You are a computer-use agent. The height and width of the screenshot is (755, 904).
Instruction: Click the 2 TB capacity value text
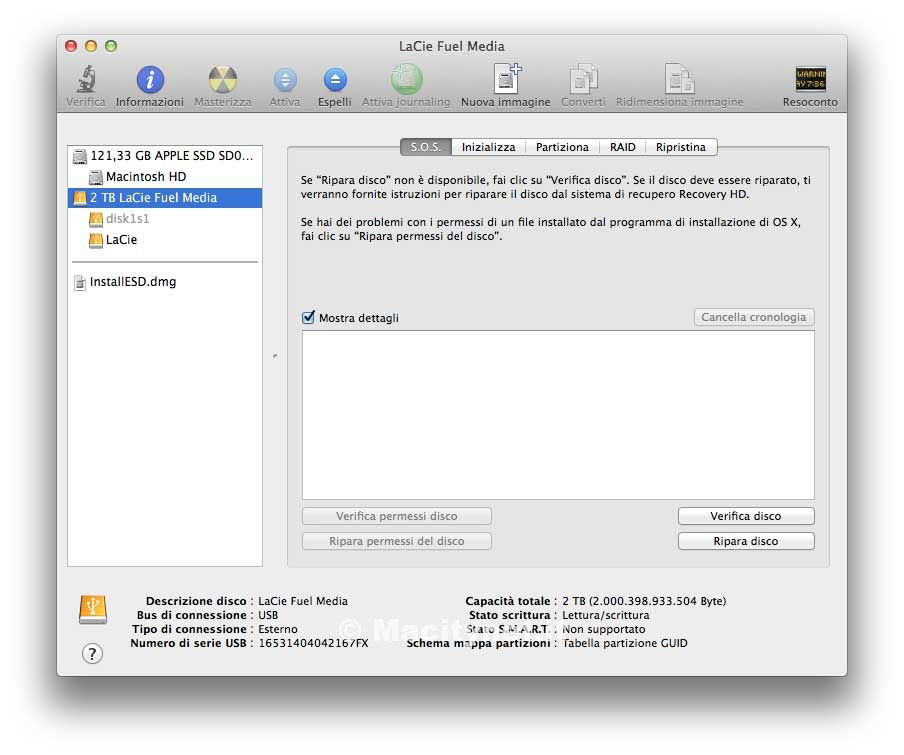coord(644,601)
